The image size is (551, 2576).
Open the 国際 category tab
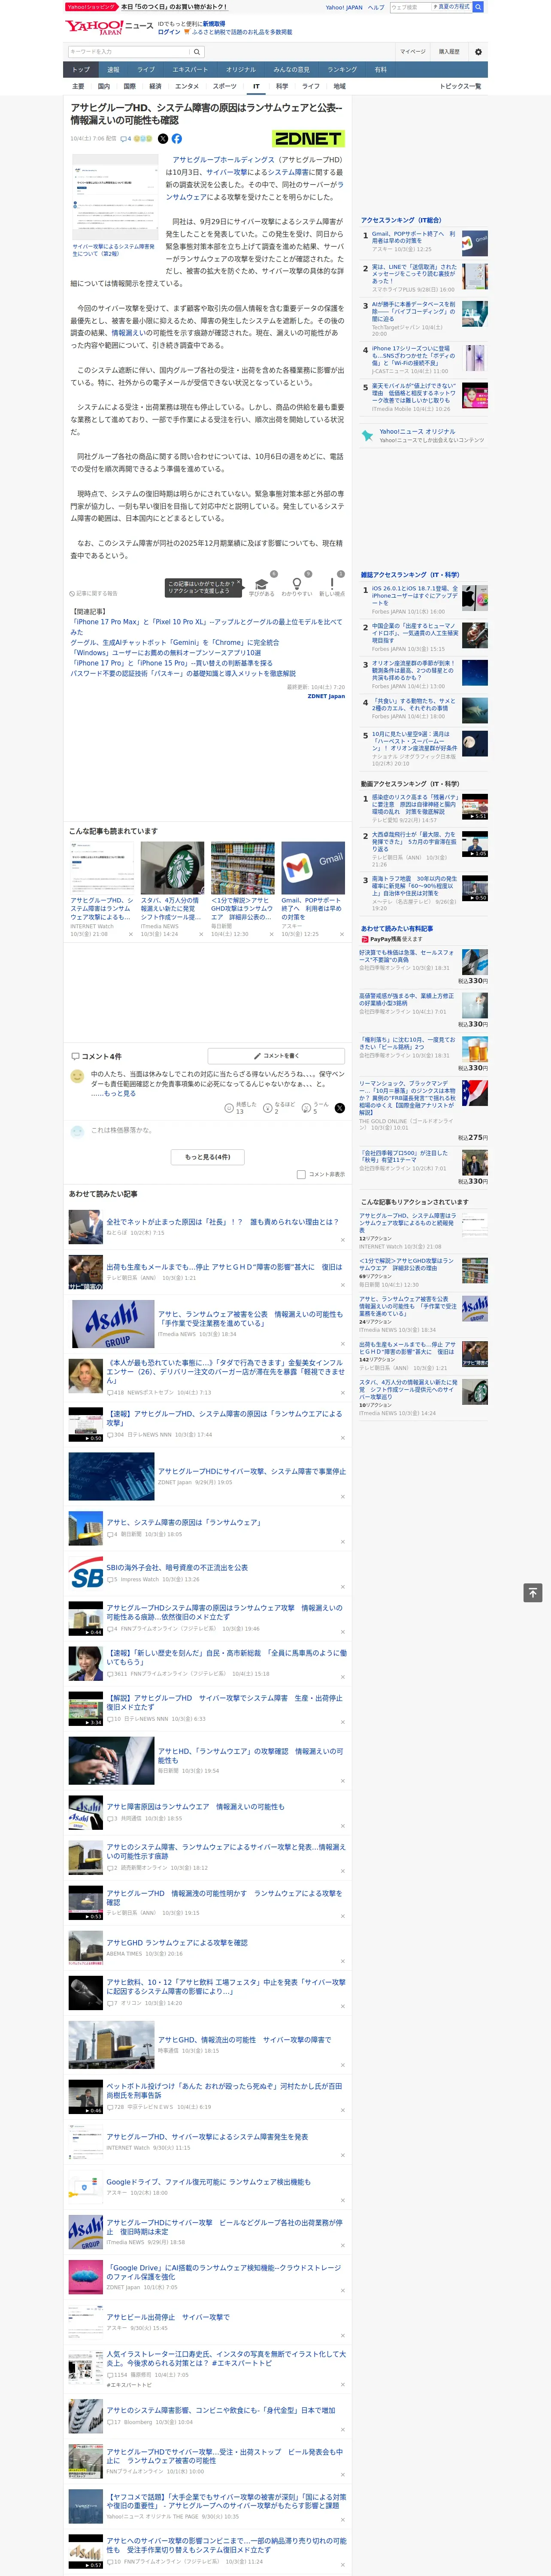pyautogui.click(x=129, y=86)
